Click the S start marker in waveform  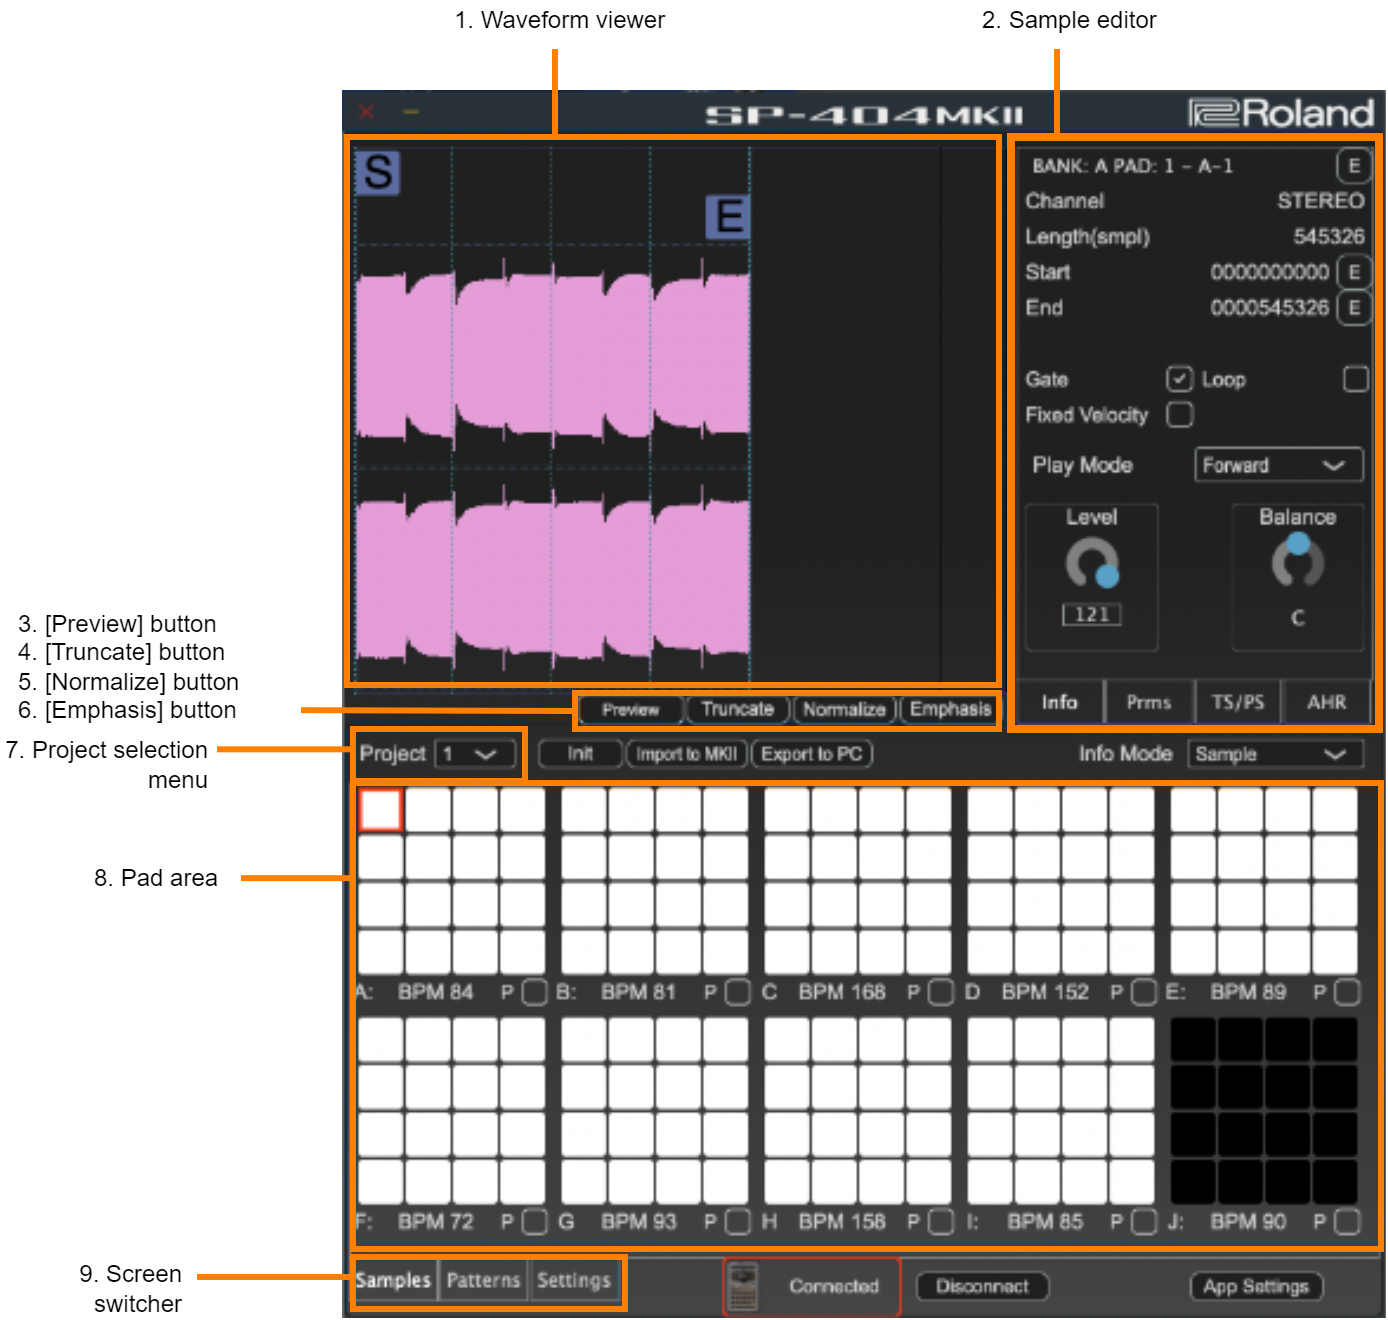[x=378, y=172]
